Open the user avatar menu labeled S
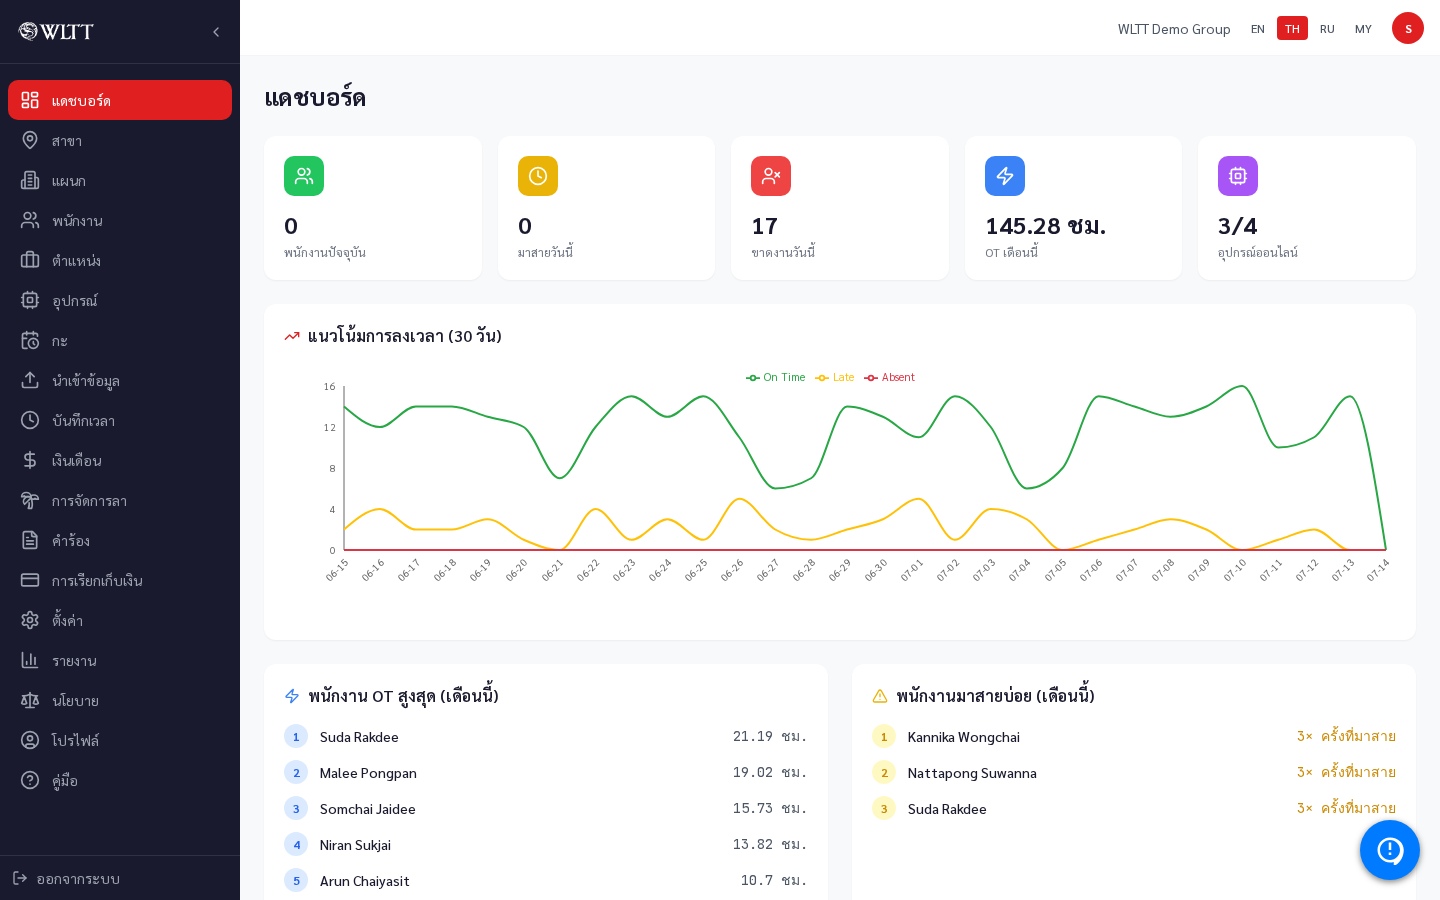This screenshot has height=900, width=1440. pos(1408,28)
